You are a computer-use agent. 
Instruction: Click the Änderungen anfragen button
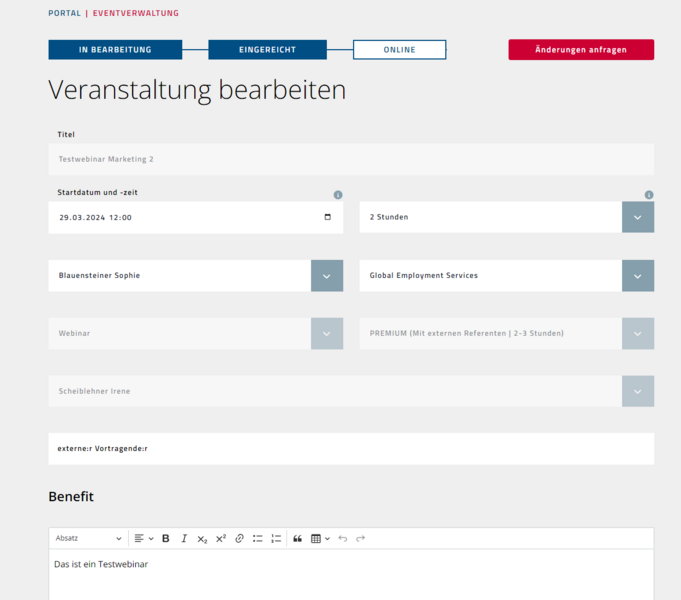click(581, 50)
